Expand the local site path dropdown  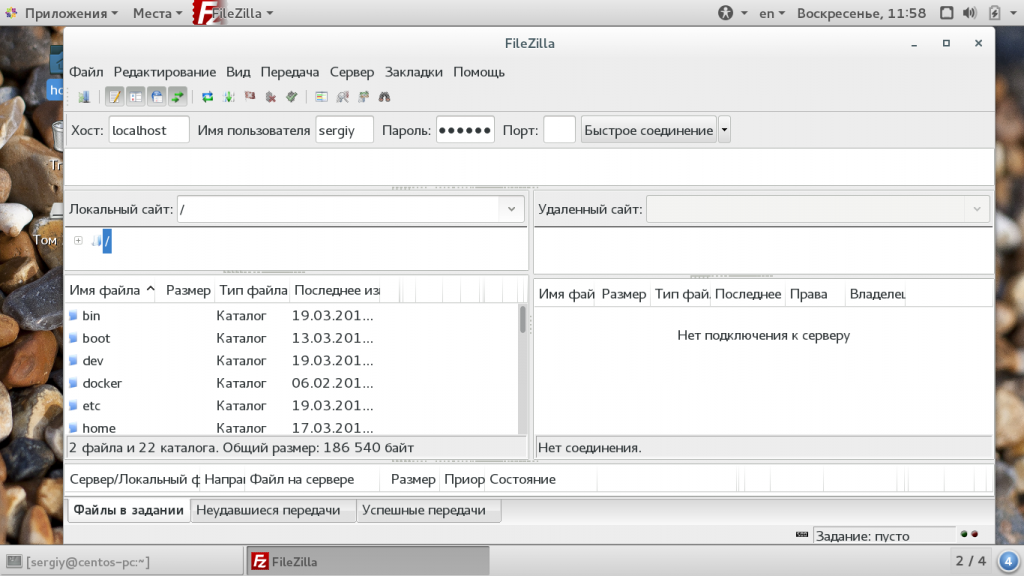[x=511, y=209]
